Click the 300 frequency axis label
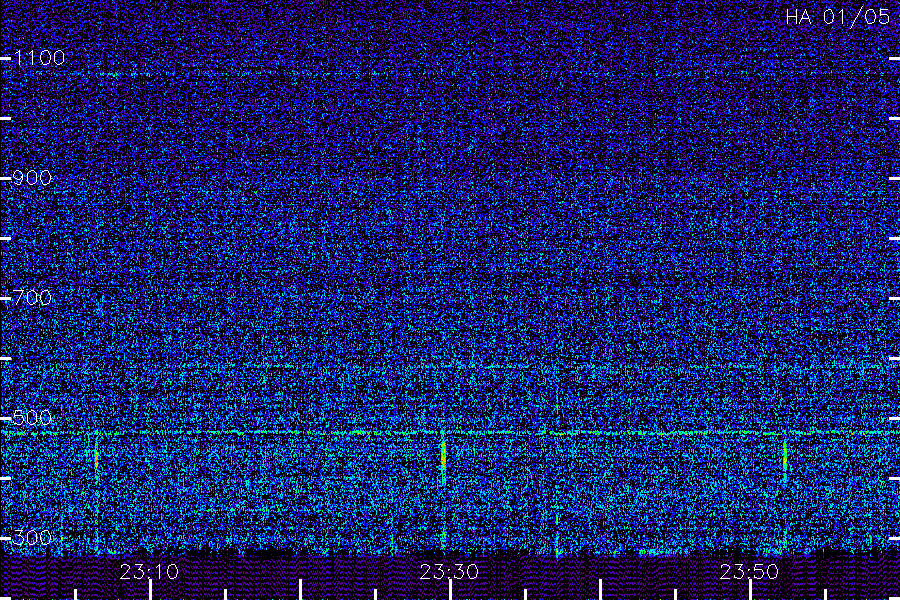 32,537
